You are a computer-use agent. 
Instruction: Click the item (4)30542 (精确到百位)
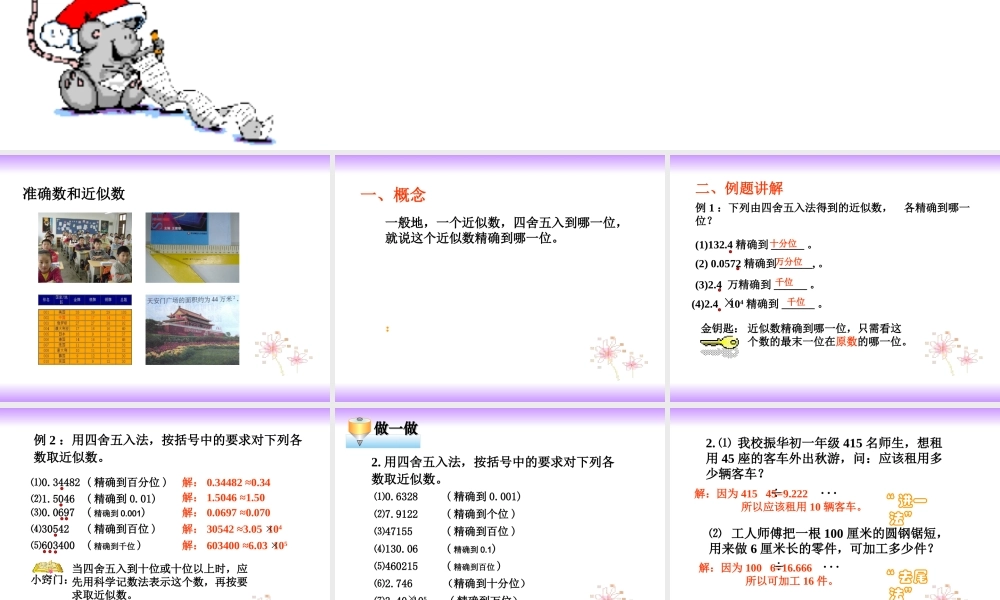pyautogui.click(x=93, y=529)
